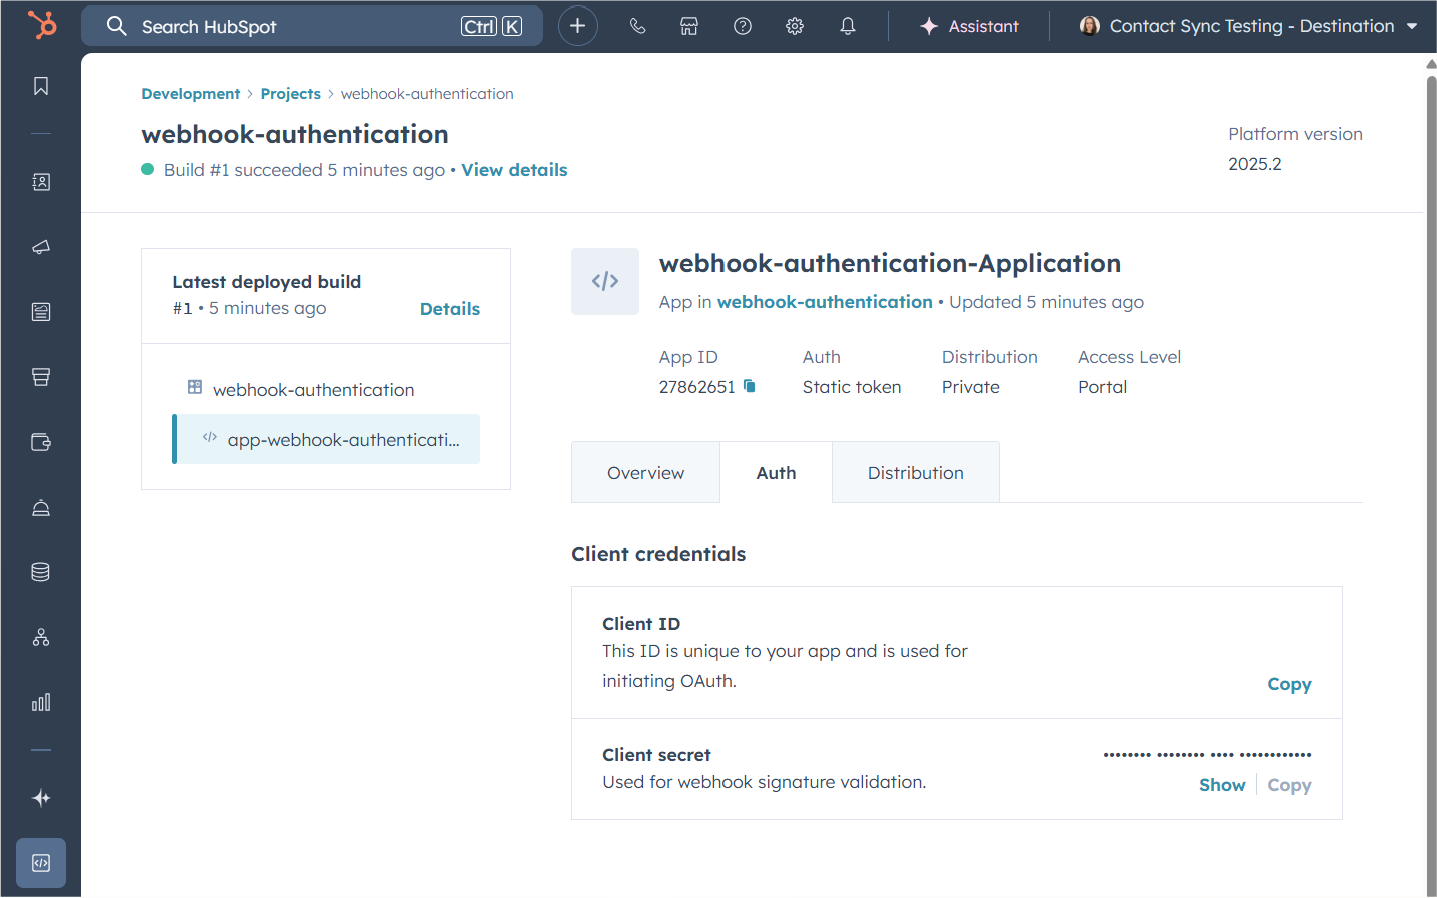Open the Assistant AI button

tap(969, 27)
